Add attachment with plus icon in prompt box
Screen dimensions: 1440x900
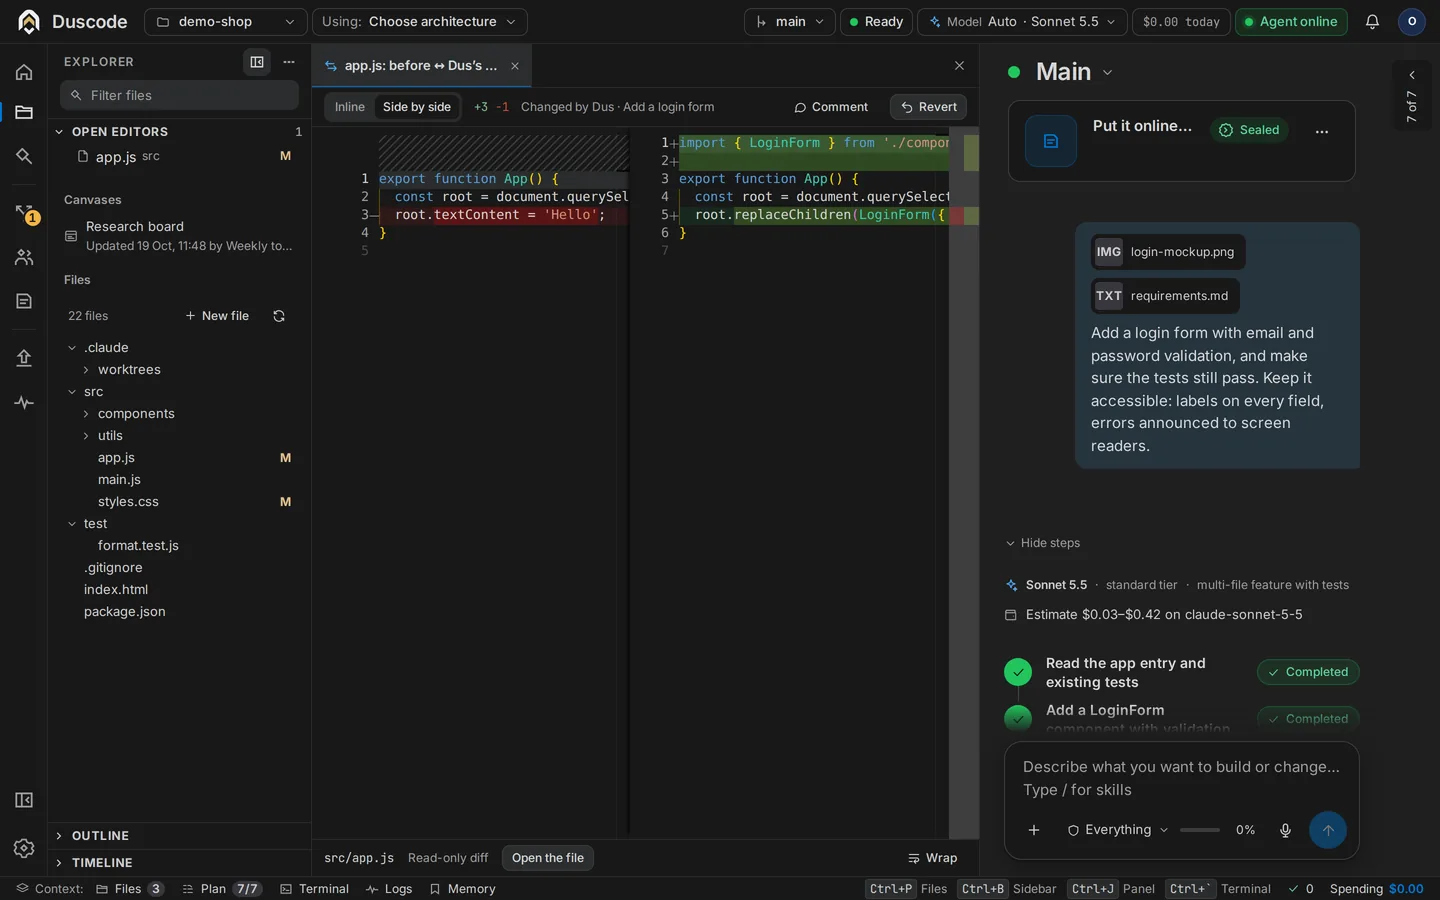[x=1034, y=830]
